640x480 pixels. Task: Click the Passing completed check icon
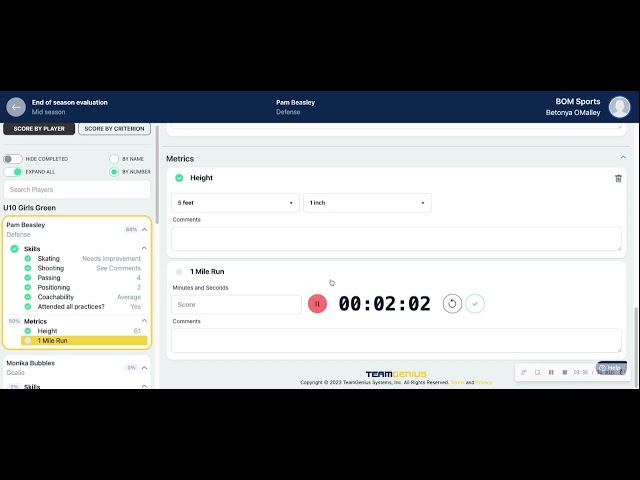coord(28,278)
